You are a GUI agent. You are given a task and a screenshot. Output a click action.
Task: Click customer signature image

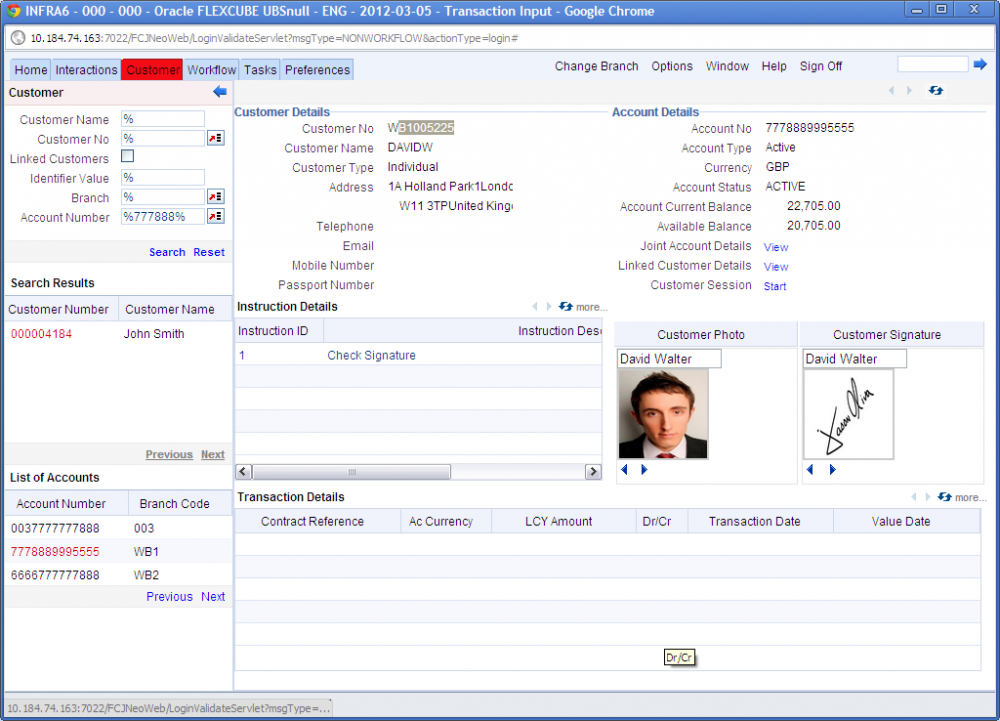(848, 414)
